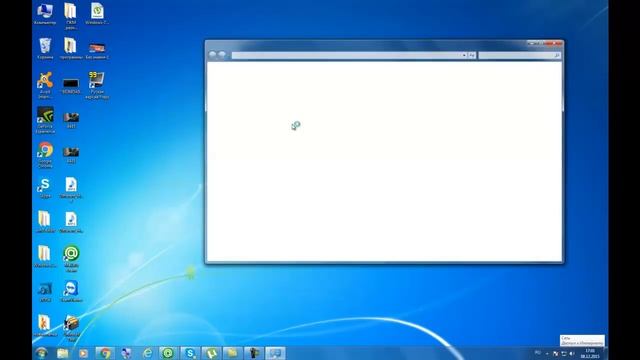Open uTorrent from the taskbar

coord(211,353)
